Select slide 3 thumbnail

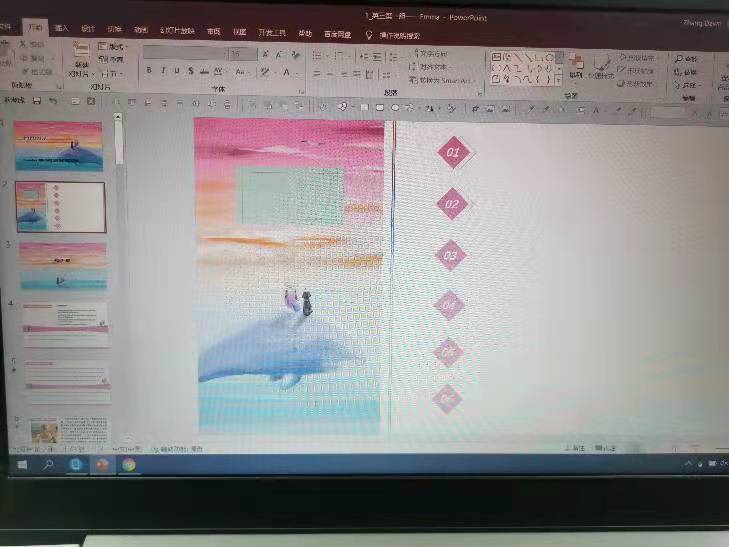point(63,265)
